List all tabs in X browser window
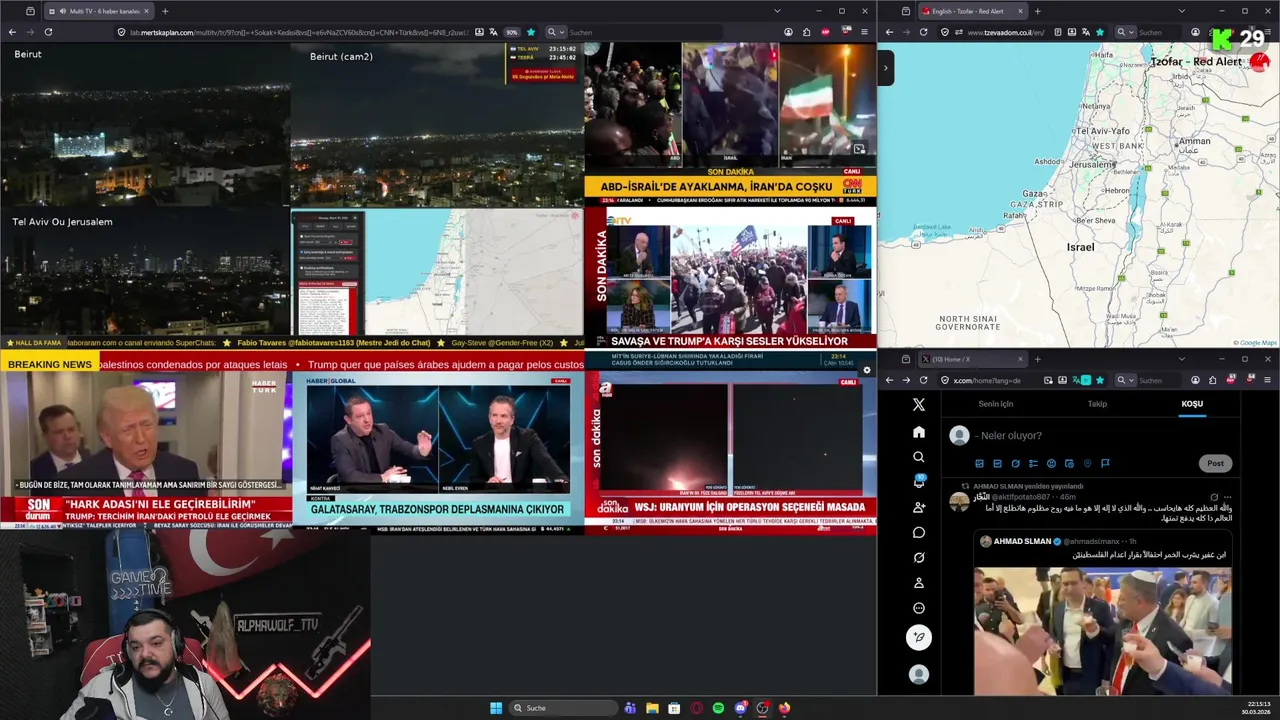 1181,359
